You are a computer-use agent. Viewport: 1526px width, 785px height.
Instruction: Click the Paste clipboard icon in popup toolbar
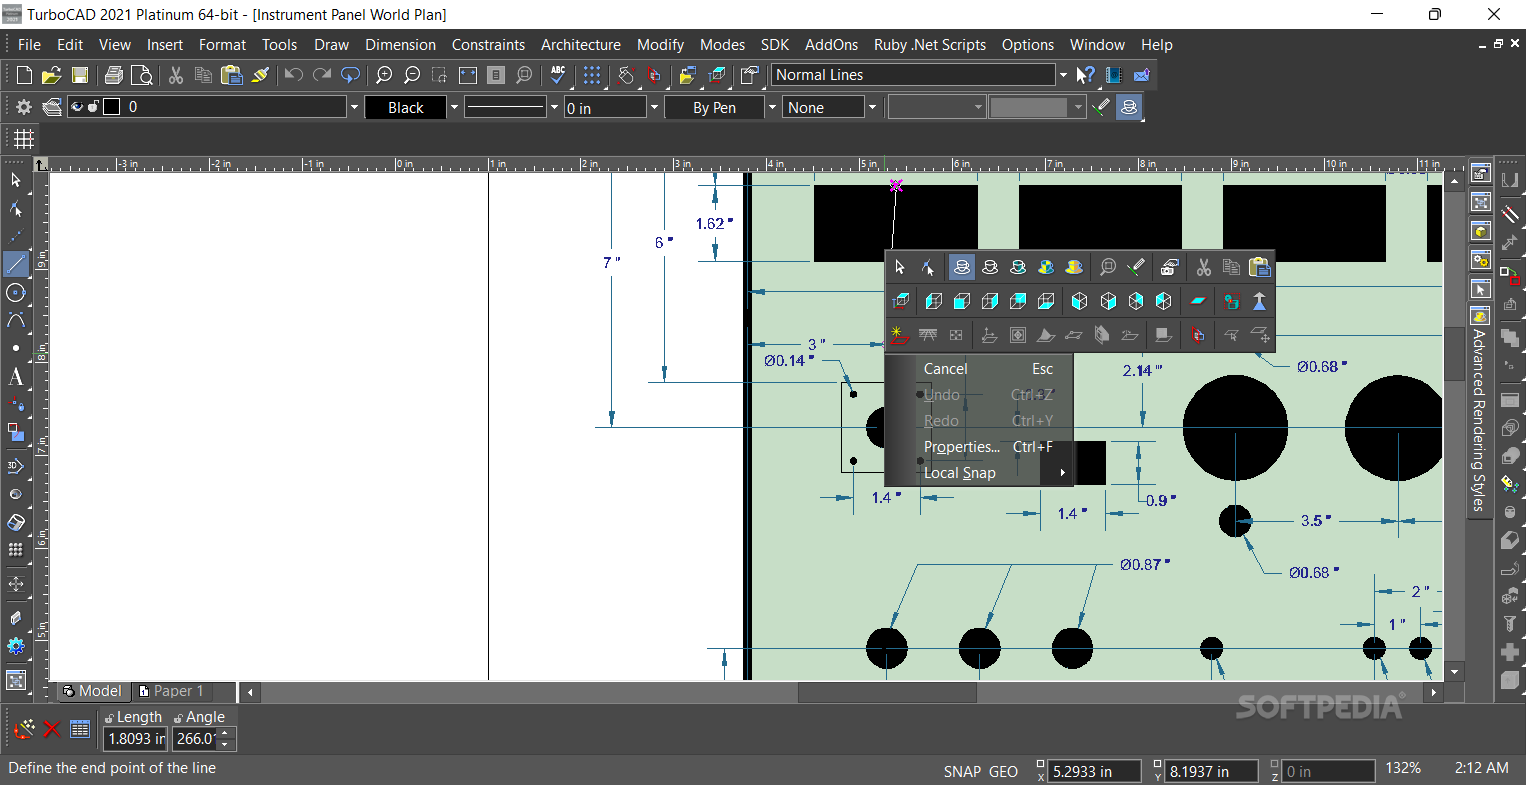1260,267
